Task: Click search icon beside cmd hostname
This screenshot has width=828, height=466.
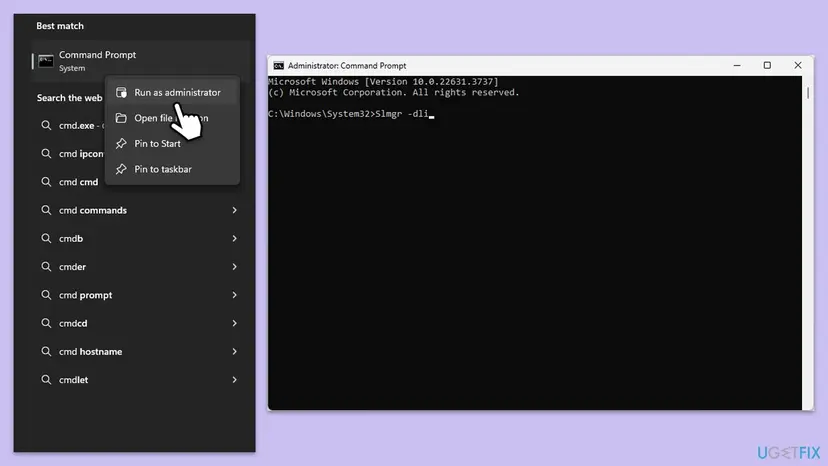Action: pos(46,351)
